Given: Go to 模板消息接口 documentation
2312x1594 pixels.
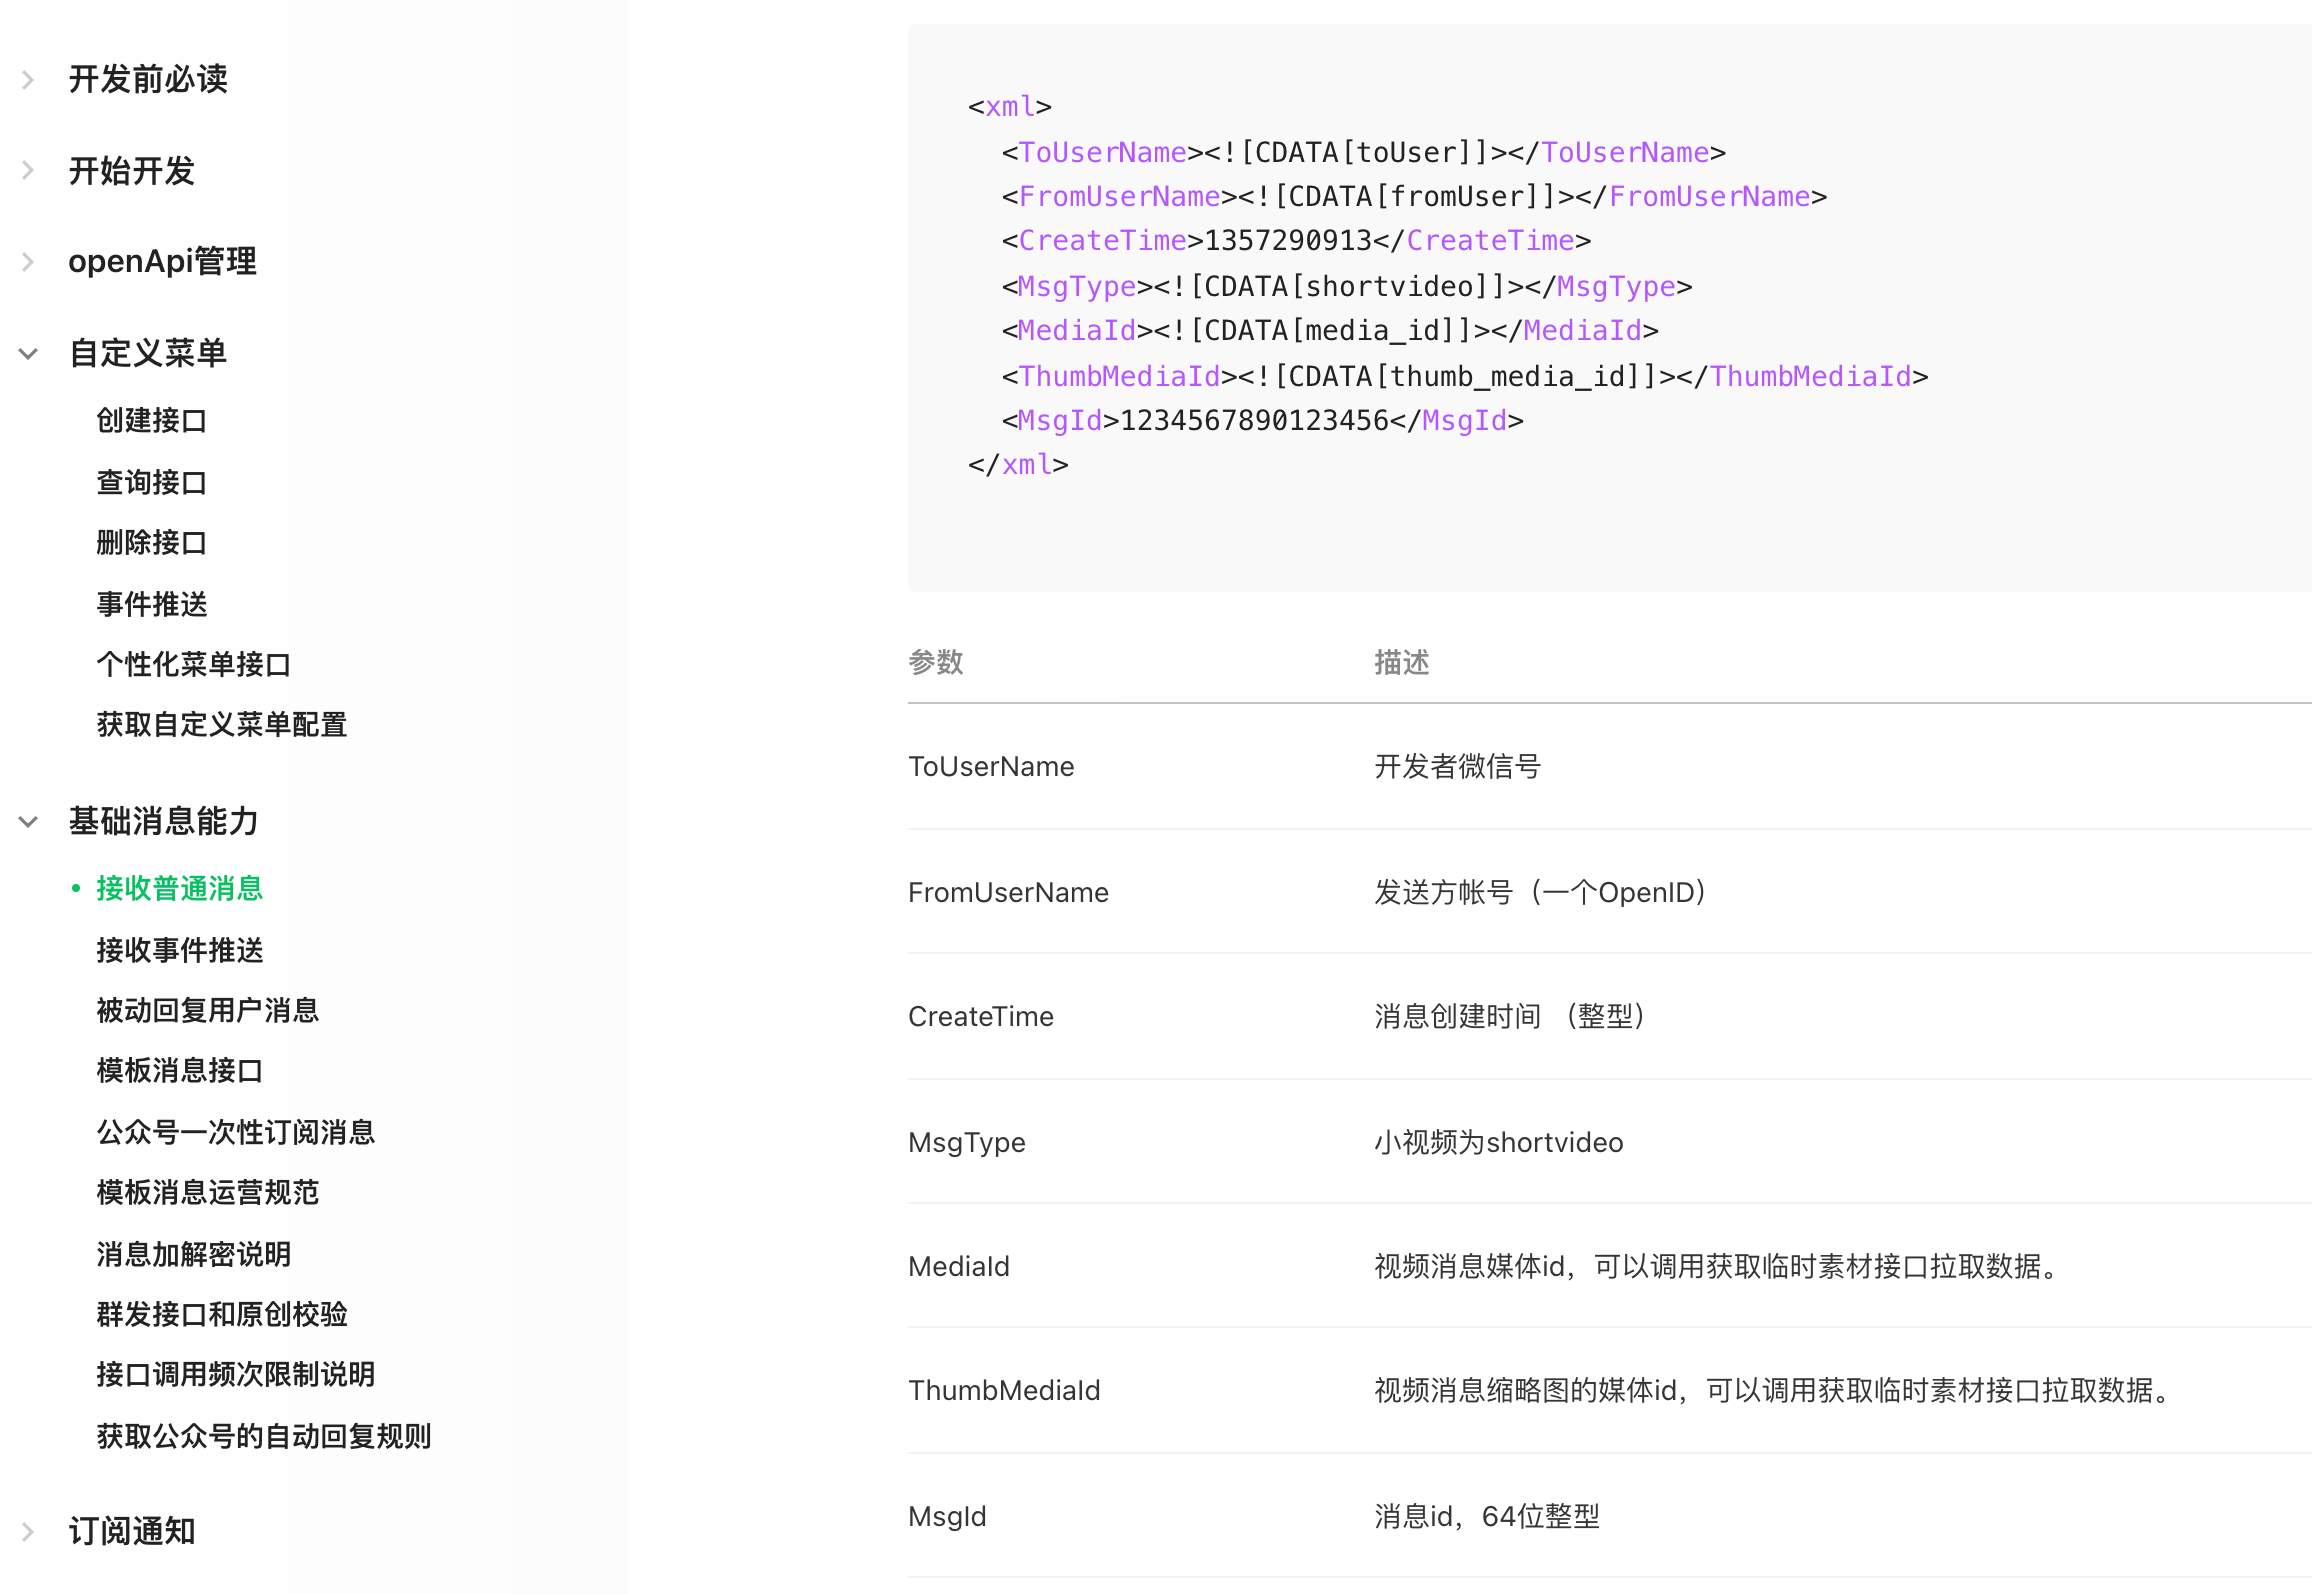Looking at the screenshot, I should [179, 1071].
